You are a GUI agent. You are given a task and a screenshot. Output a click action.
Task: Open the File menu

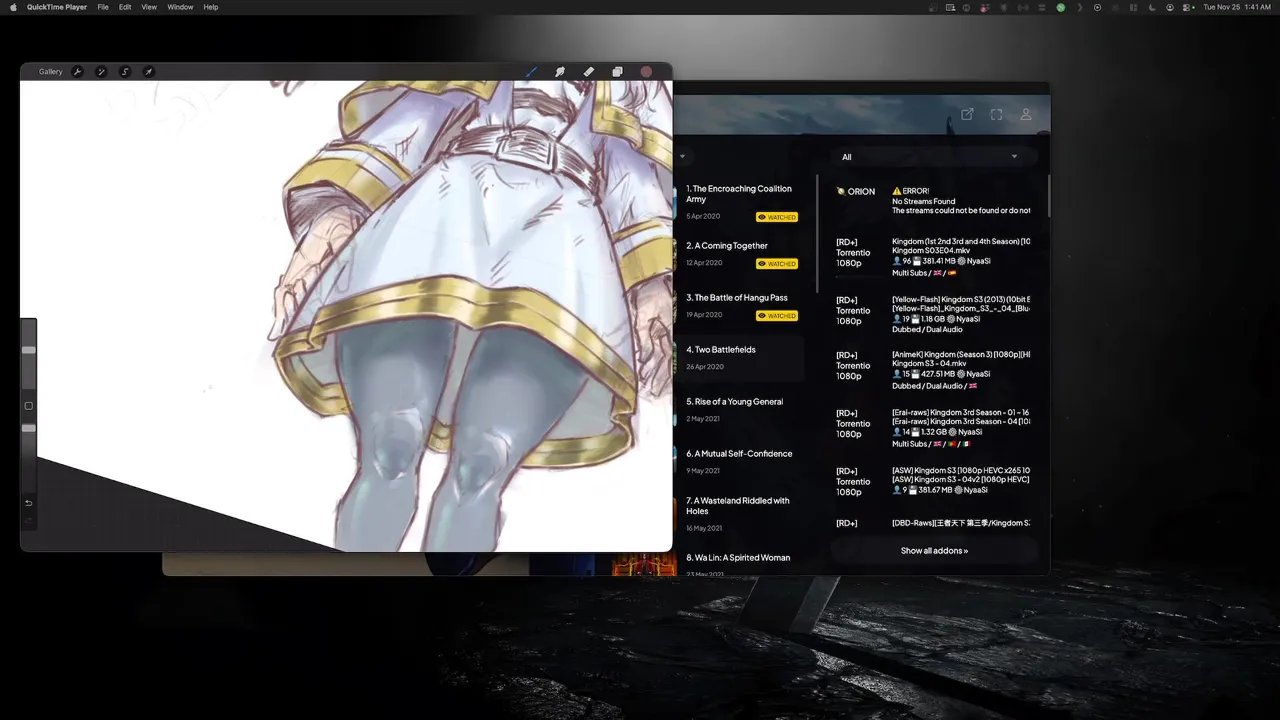pyautogui.click(x=103, y=7)
